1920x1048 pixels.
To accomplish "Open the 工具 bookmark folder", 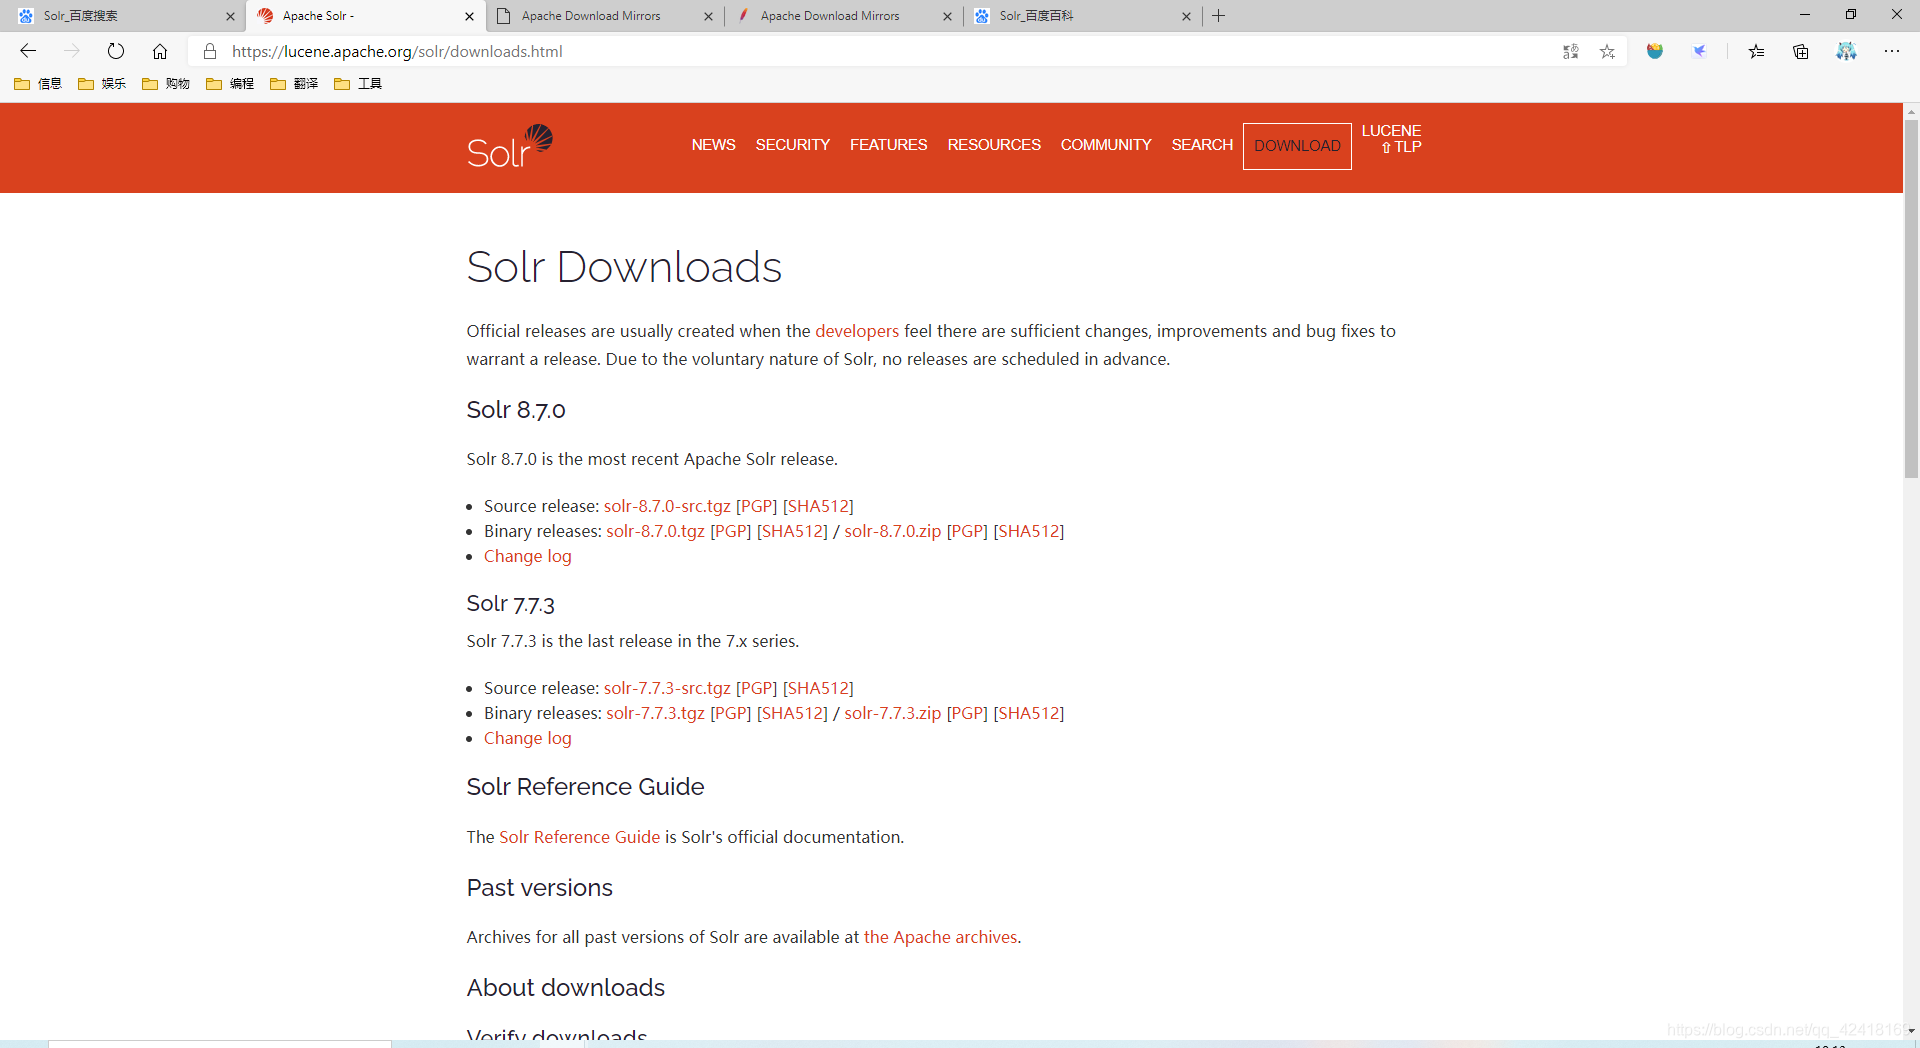I will [358, 83].
